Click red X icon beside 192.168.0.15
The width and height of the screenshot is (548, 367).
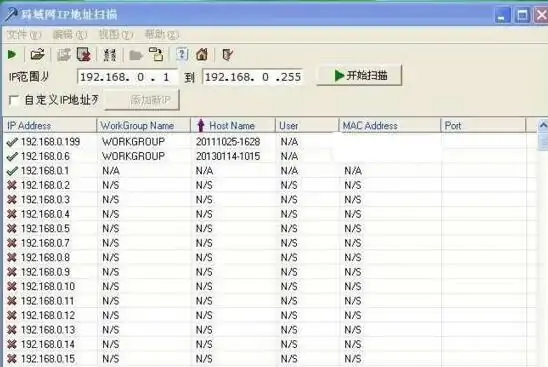click(12, 359)
